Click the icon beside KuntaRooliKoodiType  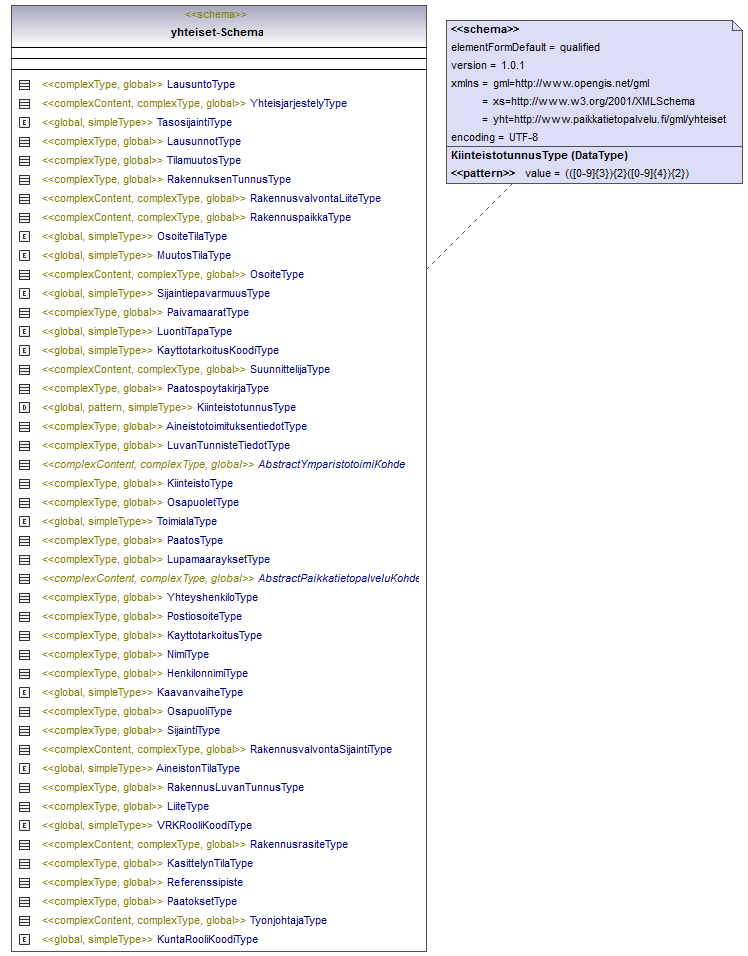(x=25, y=940)
